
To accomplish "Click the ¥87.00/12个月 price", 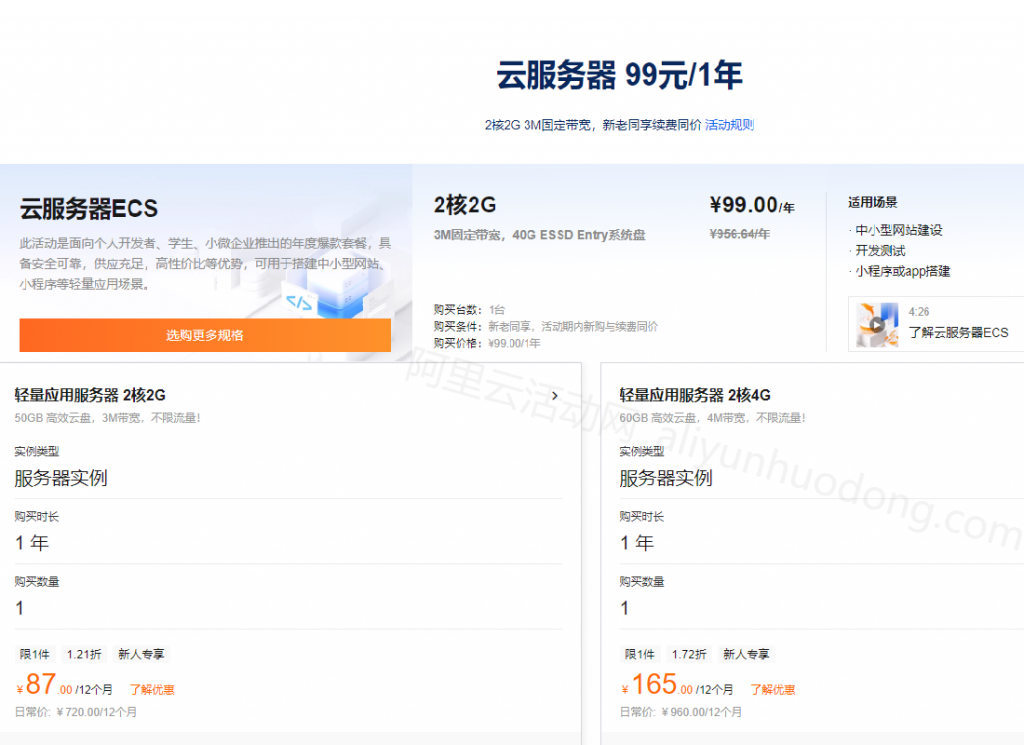I will coord(64,685).
